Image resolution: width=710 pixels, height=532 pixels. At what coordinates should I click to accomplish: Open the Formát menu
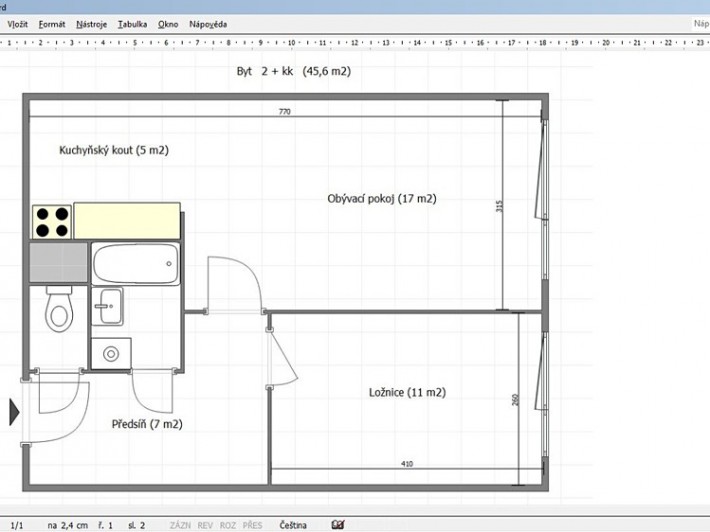(52, 23)
